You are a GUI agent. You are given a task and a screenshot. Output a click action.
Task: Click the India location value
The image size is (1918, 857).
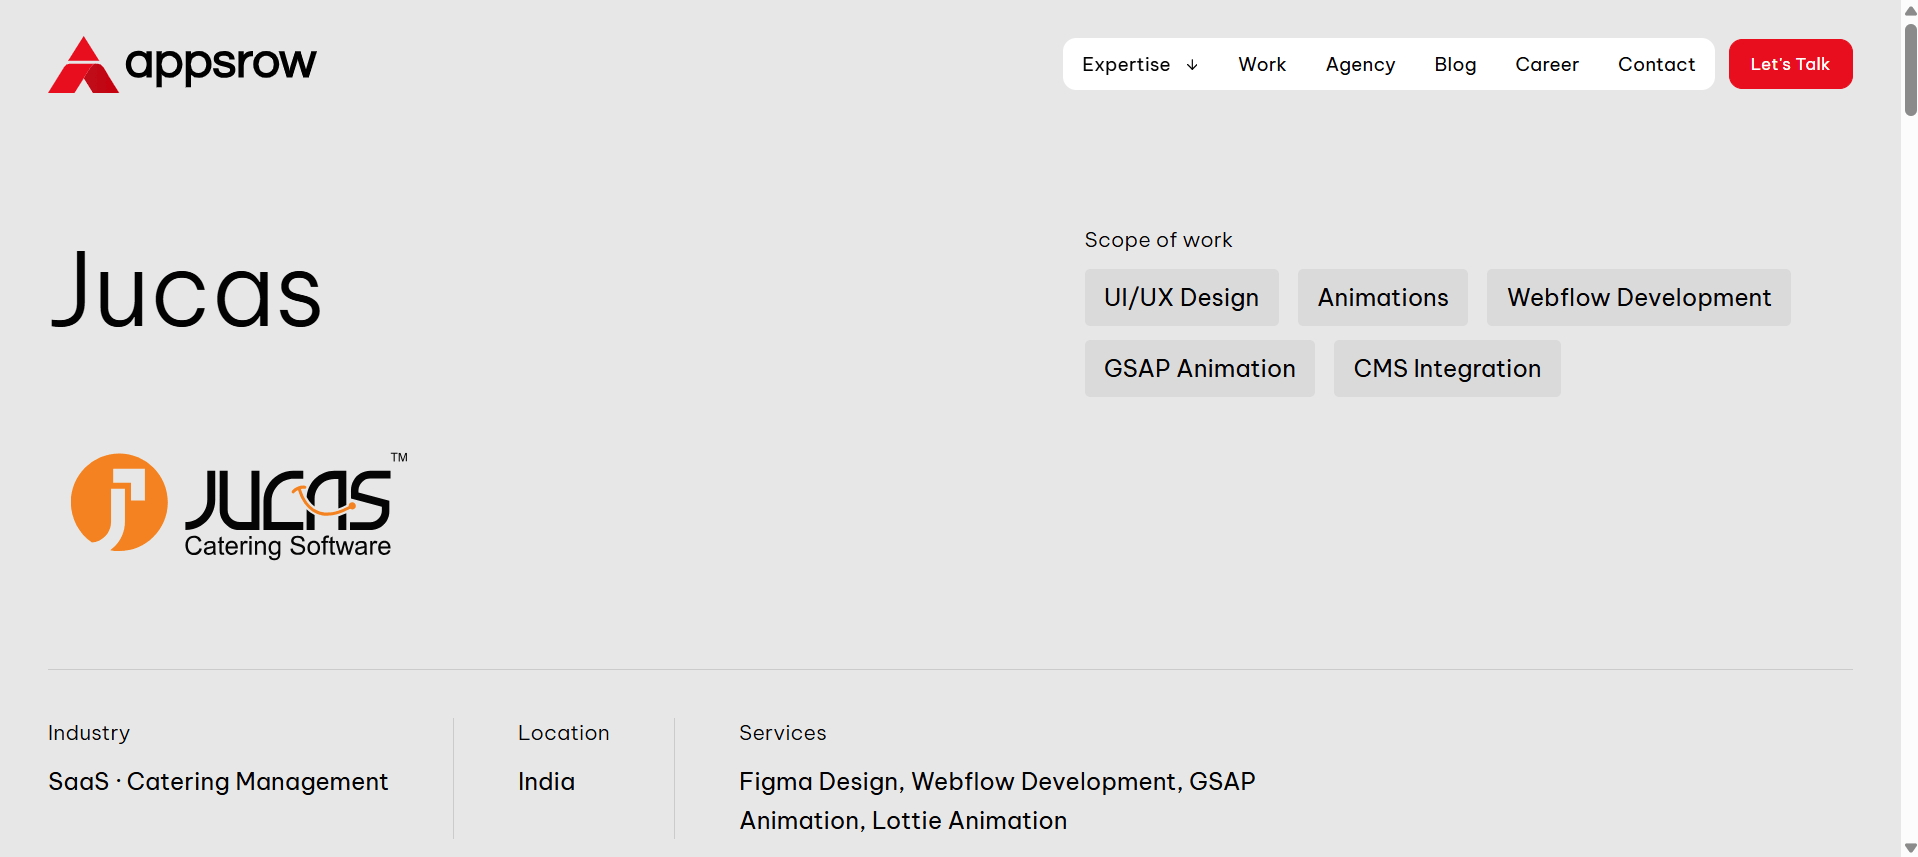[x=546, y=781]
